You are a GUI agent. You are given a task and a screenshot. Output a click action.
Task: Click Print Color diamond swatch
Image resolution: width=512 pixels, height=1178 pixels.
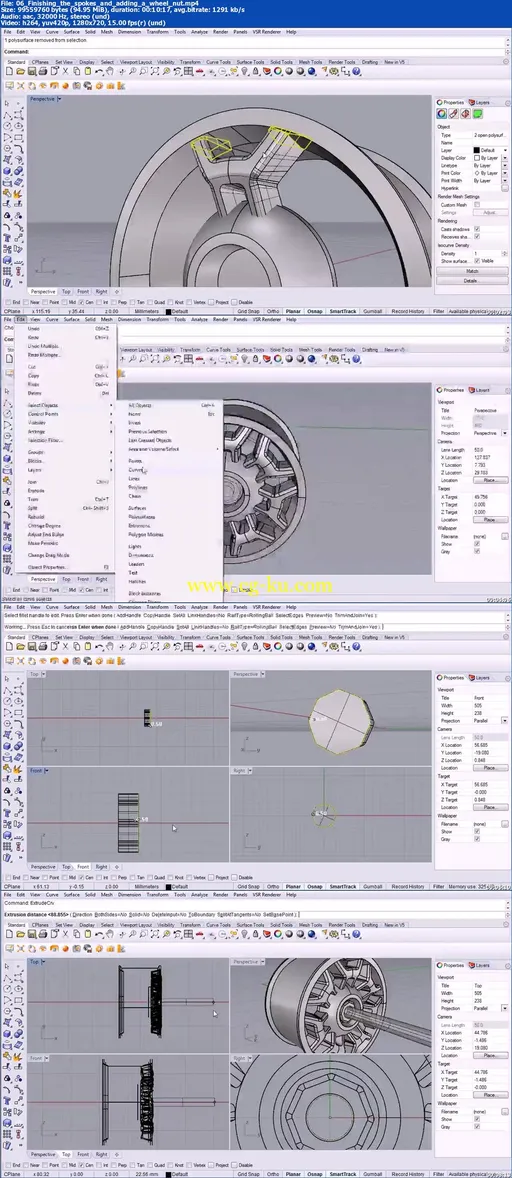click(x=477, y=173)
